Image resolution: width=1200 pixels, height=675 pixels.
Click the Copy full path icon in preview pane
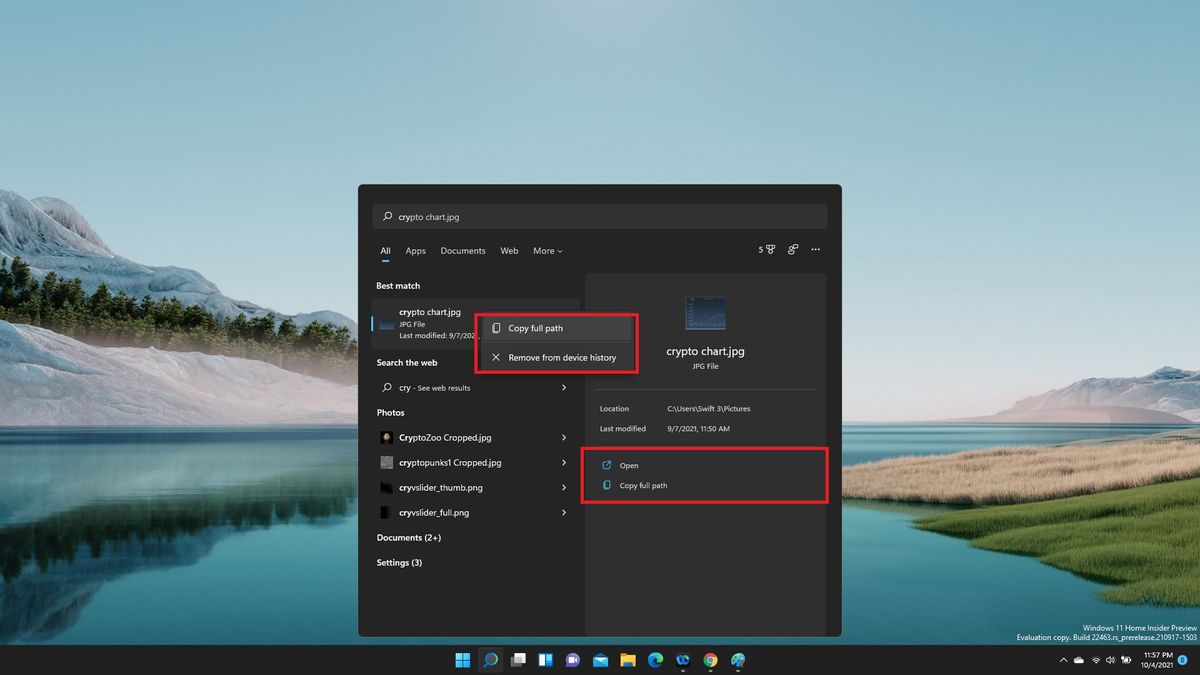point(607,485)
